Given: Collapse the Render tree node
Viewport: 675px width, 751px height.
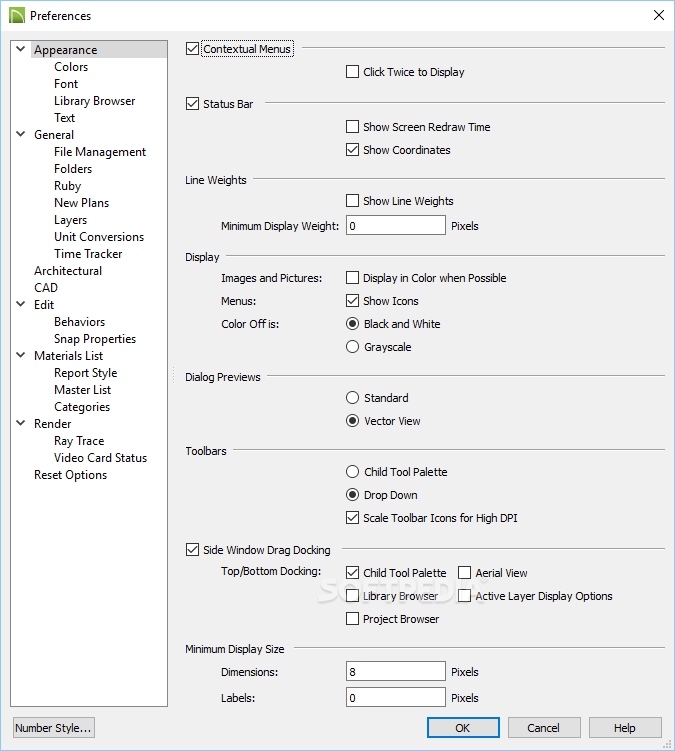Looking at the screenshot, I should (21, 423).
